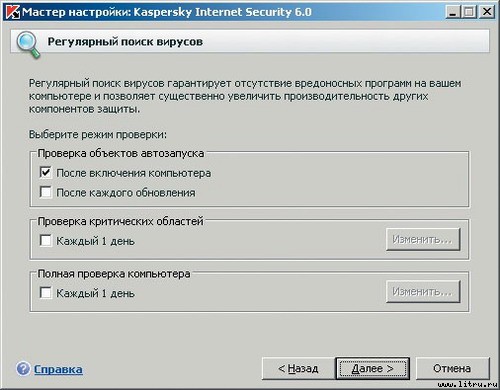Open the Справка help link
The image size is (500, 390).
click(58, 369)
